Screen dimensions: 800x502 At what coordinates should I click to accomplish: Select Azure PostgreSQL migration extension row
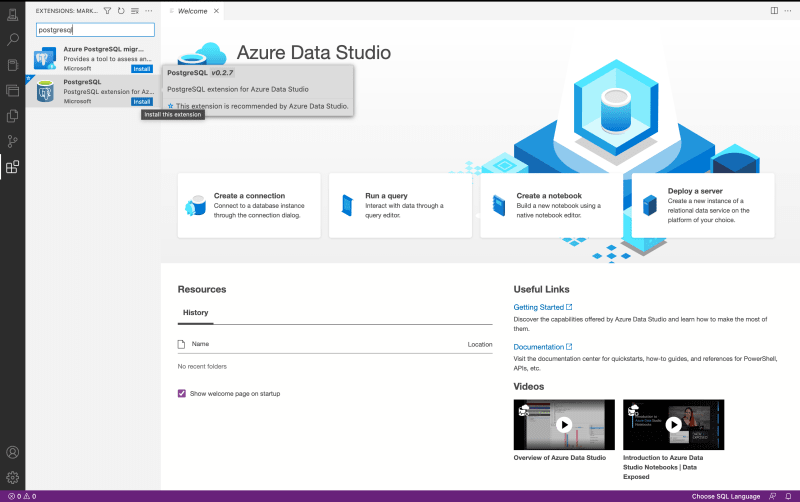(x=93, y=59)
